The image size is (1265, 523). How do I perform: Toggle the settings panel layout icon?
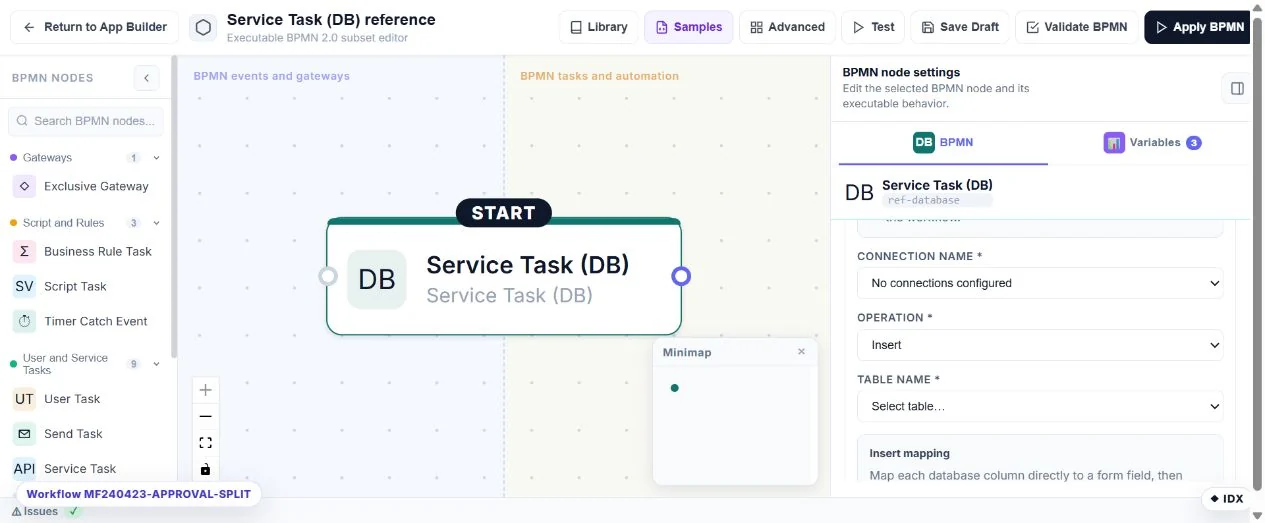pos(1237,88)
